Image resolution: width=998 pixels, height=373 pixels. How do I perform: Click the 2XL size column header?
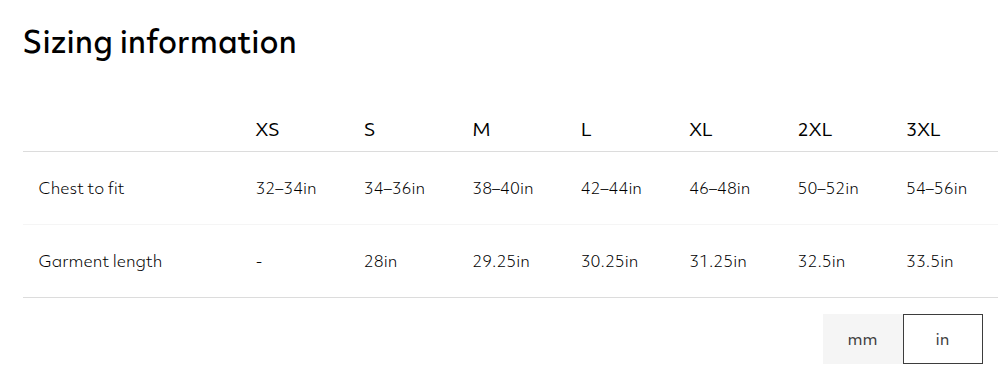(x=815, y=130)
